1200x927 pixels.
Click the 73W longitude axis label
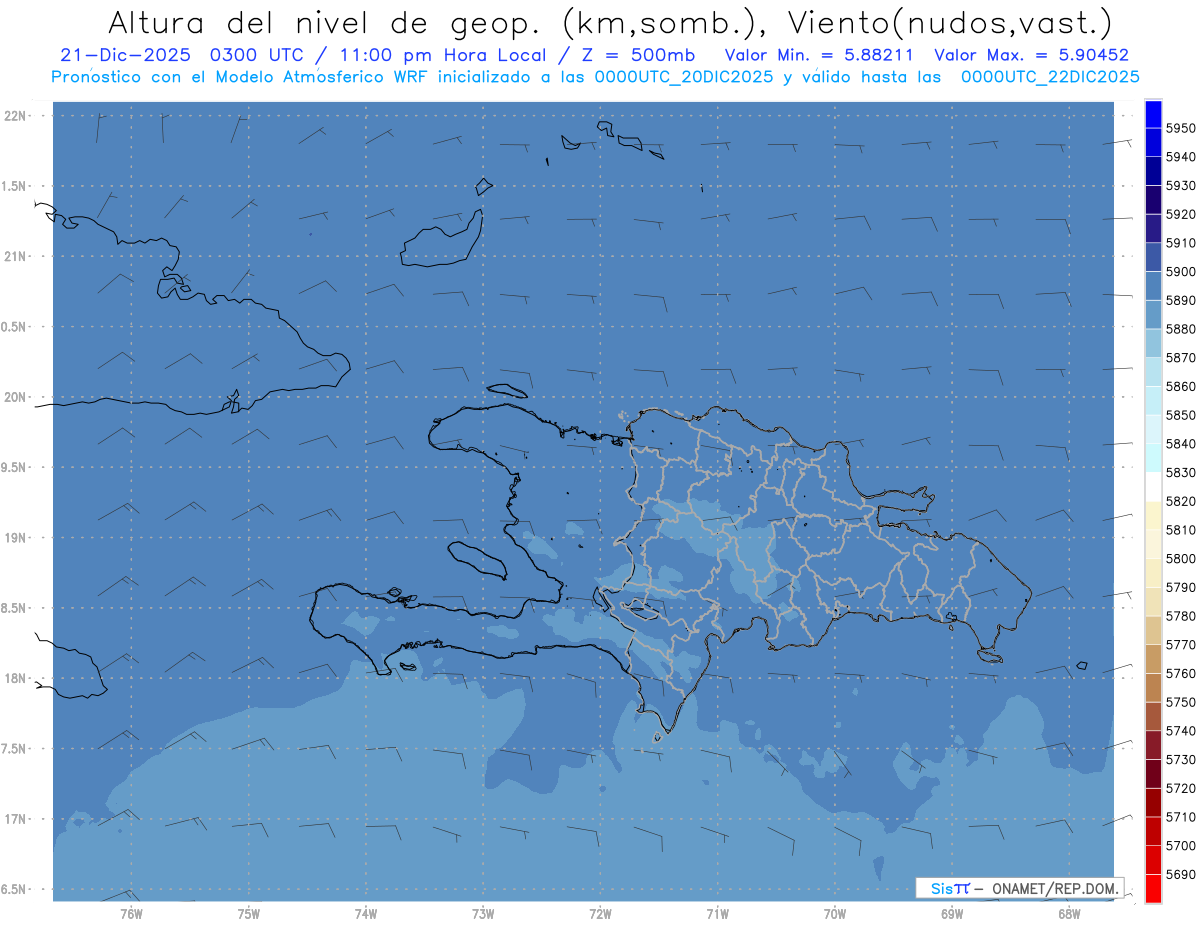483,914
